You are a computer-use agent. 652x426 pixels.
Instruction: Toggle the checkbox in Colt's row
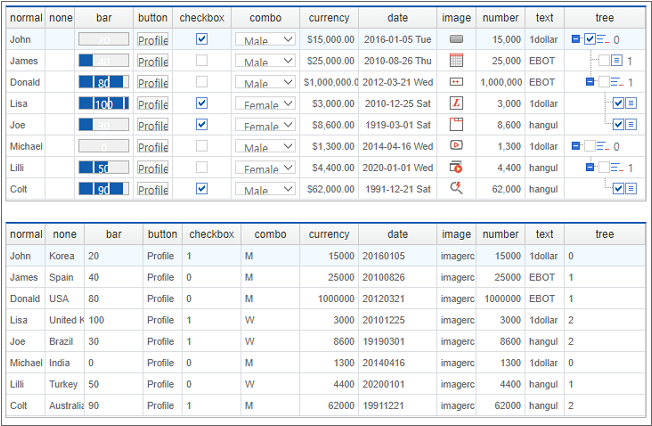202,189
